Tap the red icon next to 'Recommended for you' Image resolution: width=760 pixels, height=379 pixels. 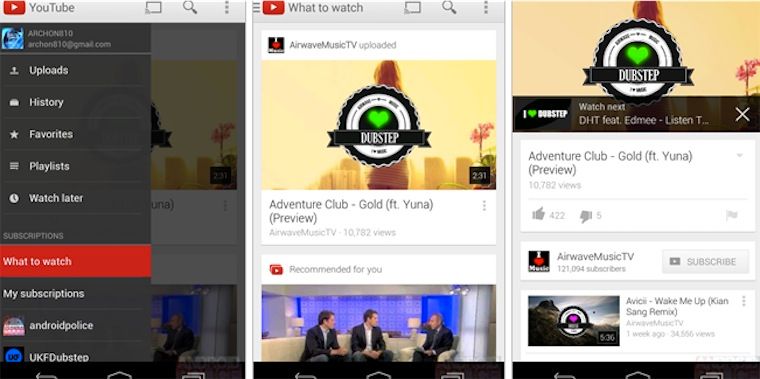click(x=276, y=269)
